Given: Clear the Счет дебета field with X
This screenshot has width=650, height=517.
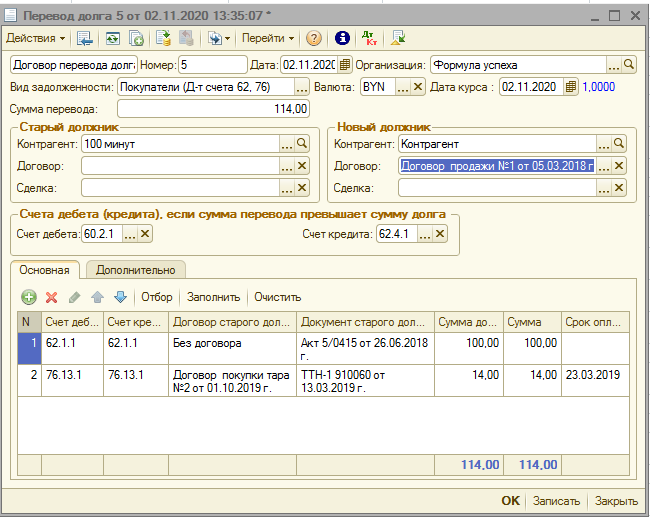Looking at the screenshot, I should coord(145,234).
